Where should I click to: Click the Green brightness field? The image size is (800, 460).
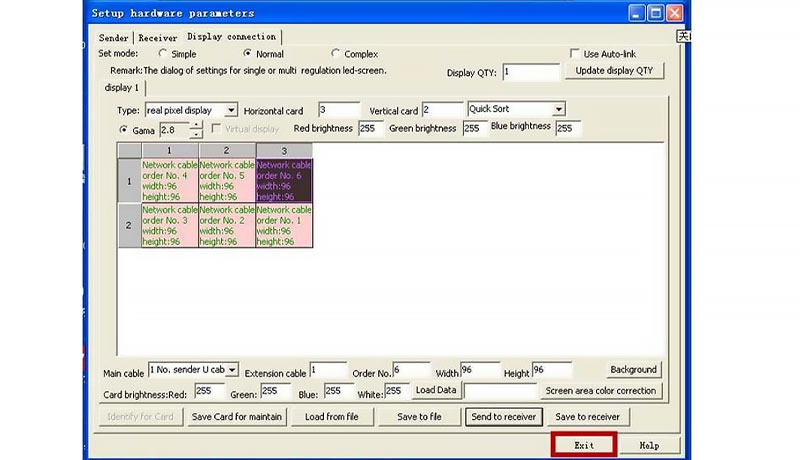click(475, 129)
